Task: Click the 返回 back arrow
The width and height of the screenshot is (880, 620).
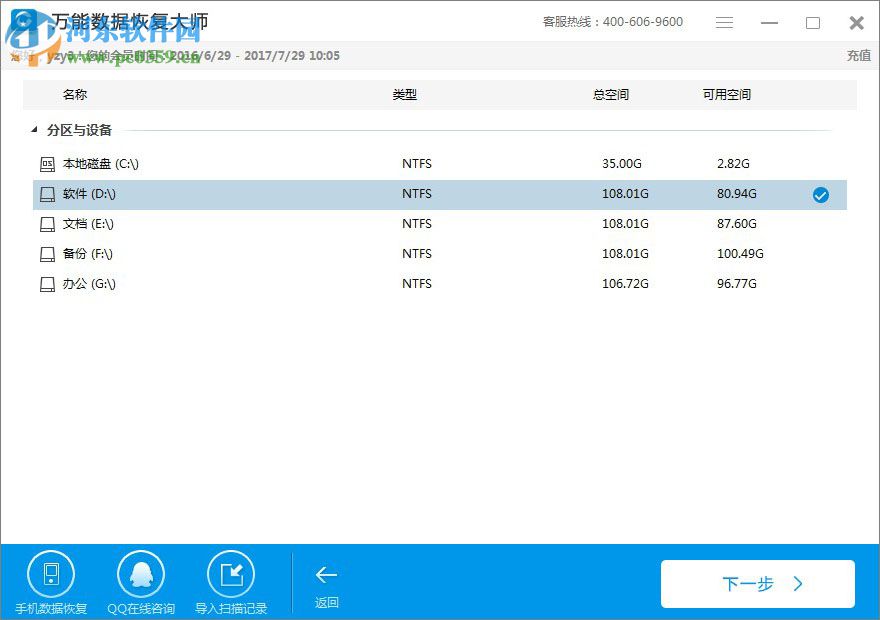Action: click(326, 575)
